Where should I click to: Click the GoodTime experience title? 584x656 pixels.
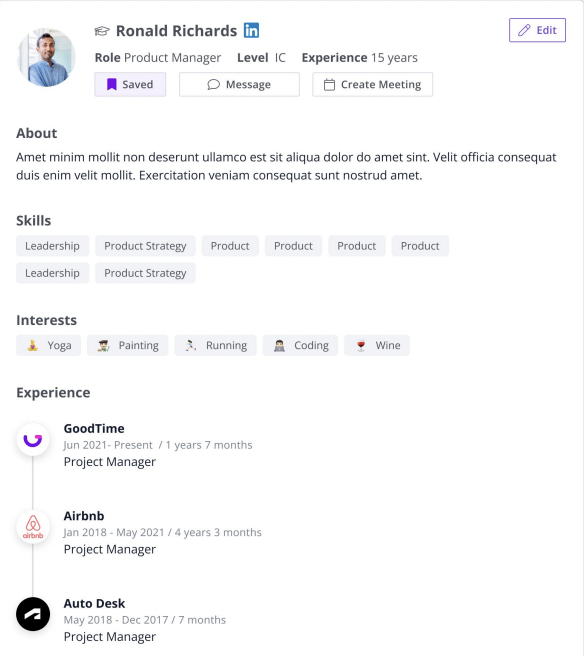click(94, 428)
